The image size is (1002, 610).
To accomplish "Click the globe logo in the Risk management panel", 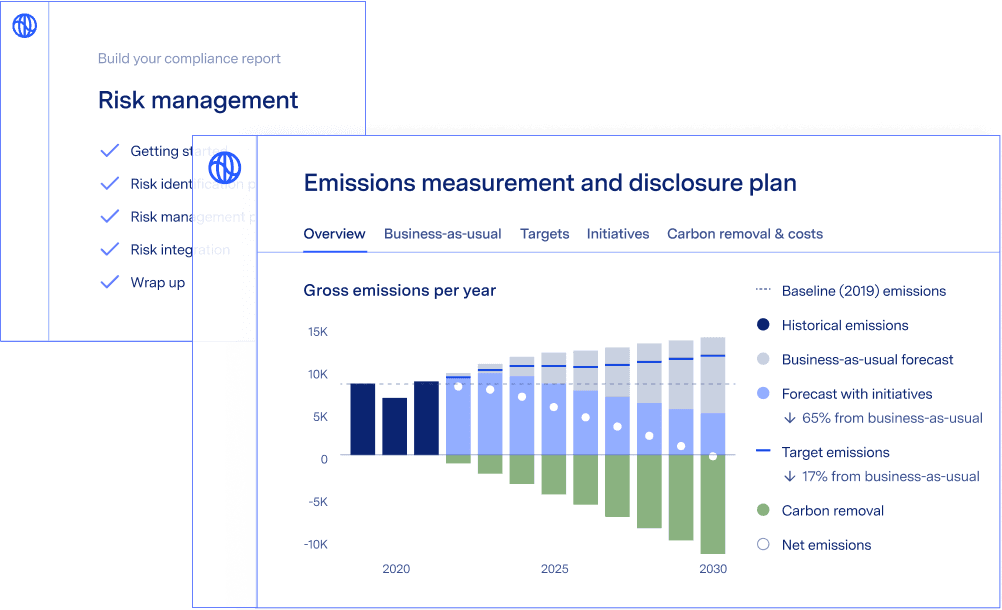I will 25,26.
